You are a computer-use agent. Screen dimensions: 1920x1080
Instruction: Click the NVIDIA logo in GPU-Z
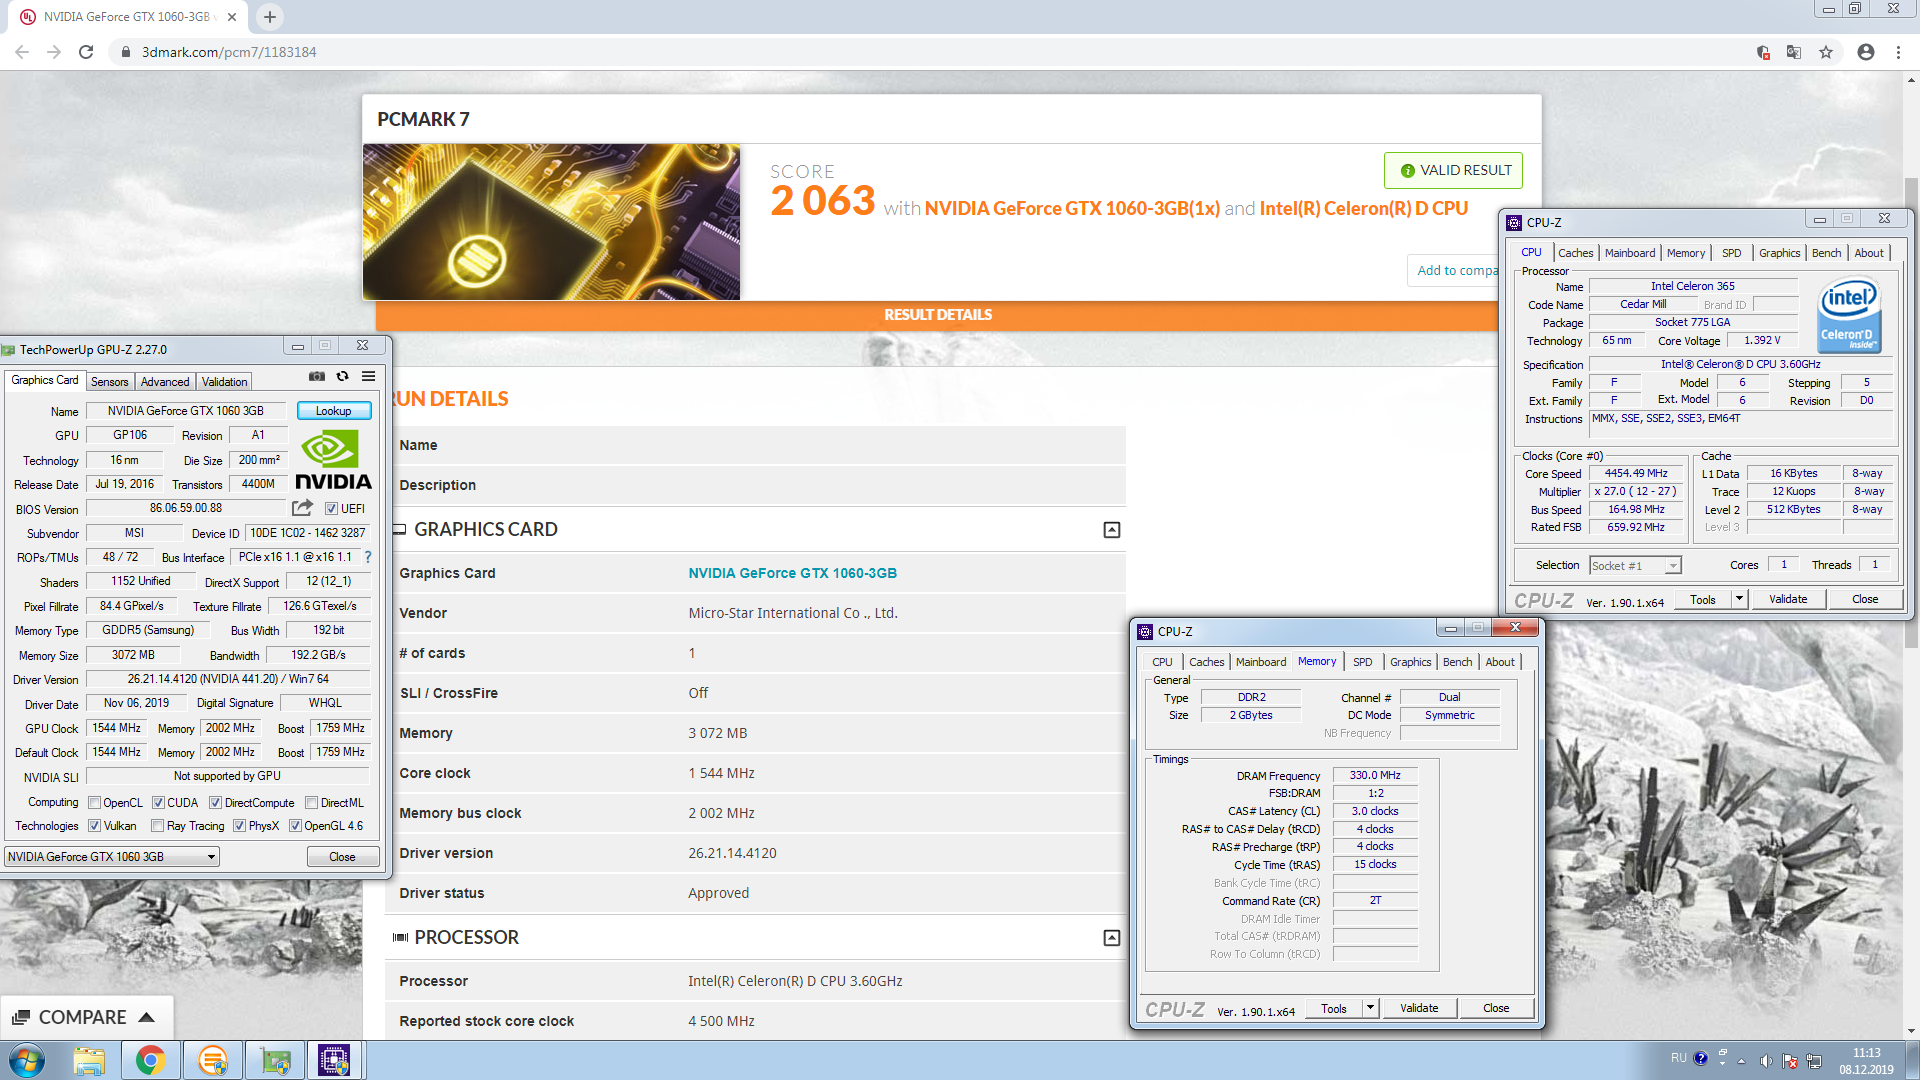[333, 460]
